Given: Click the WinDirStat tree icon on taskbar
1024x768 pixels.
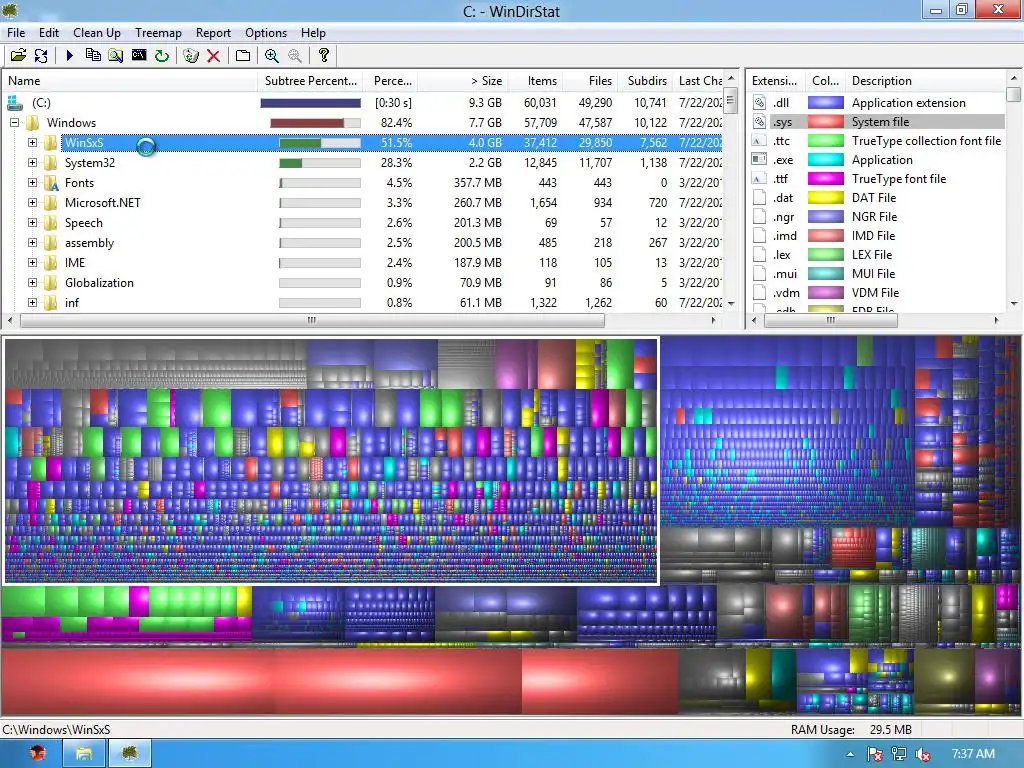Looking at the screenshot, I should (130, 754).
